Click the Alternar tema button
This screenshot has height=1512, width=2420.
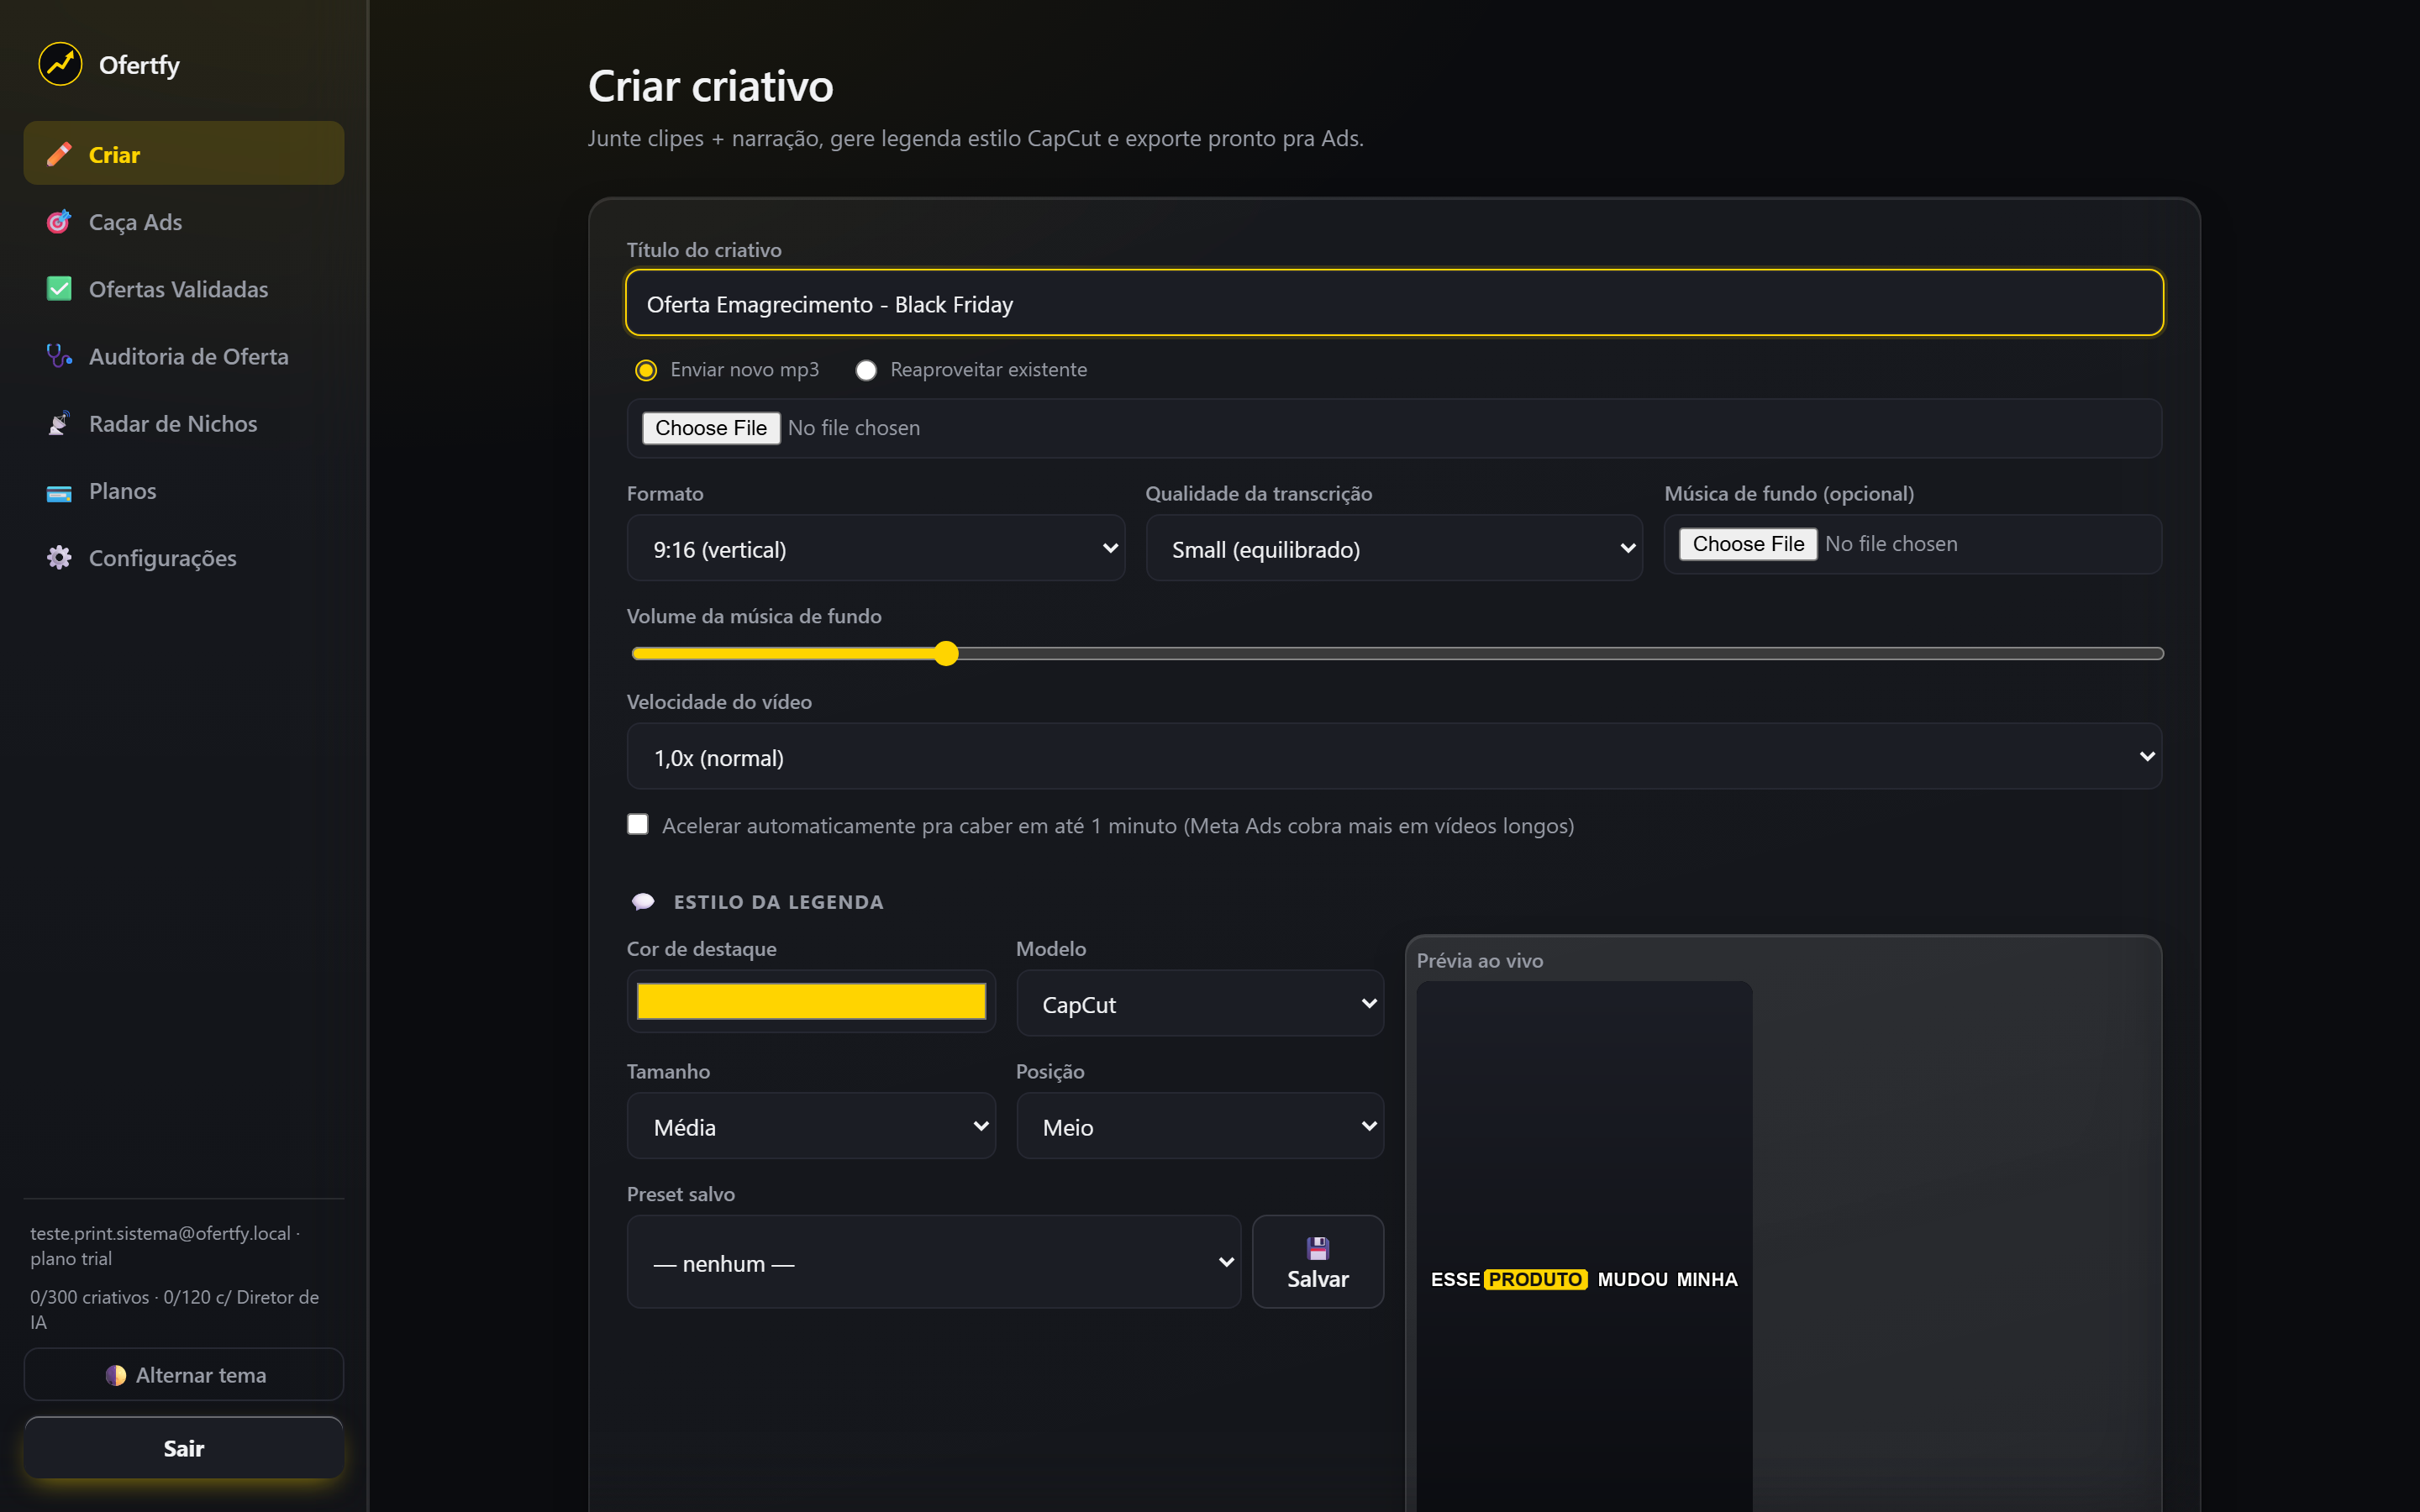(x=184, y=1375)
